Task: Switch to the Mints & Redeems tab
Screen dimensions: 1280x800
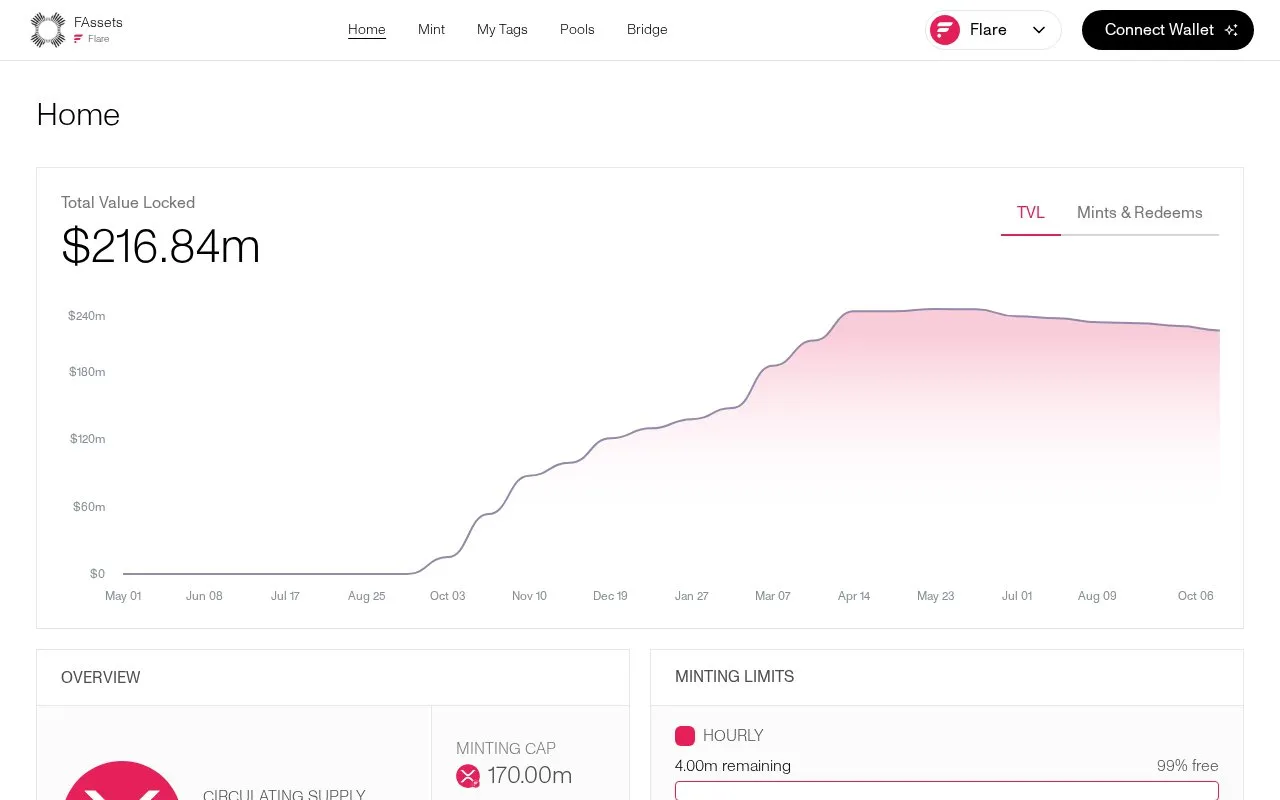Action: [x=1140, y=213]
